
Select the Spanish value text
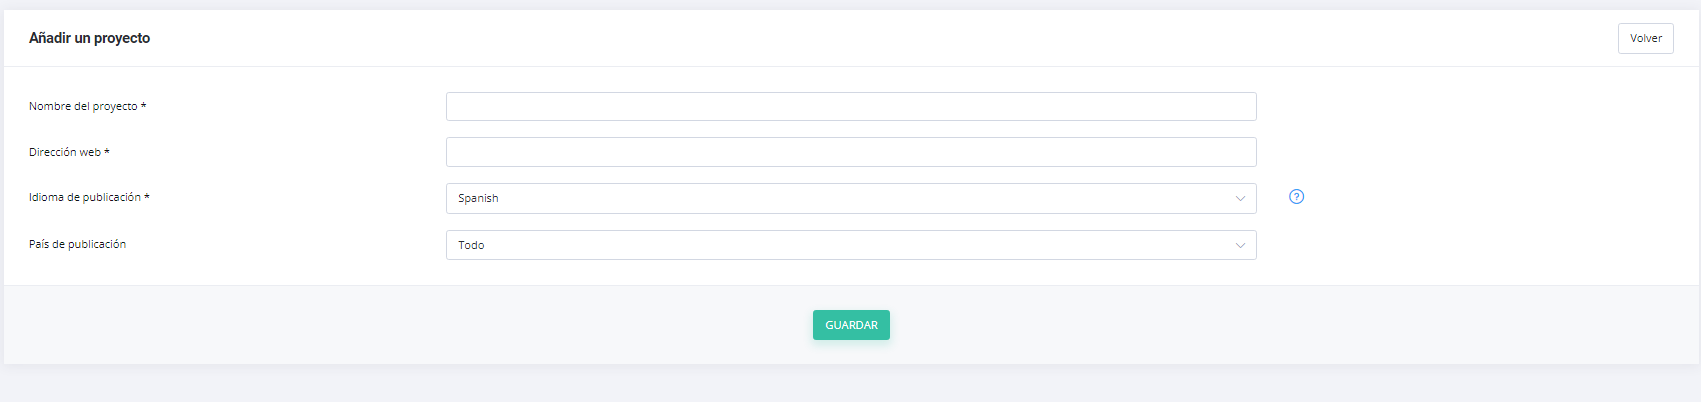click(x=478, y=198)
